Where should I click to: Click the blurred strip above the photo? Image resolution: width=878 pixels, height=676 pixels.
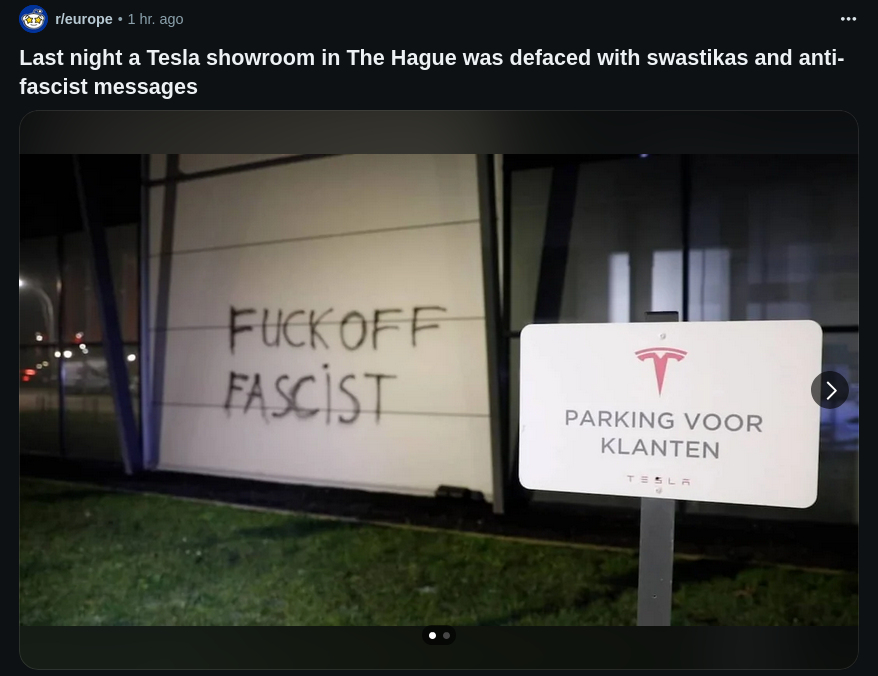(439, 132)
